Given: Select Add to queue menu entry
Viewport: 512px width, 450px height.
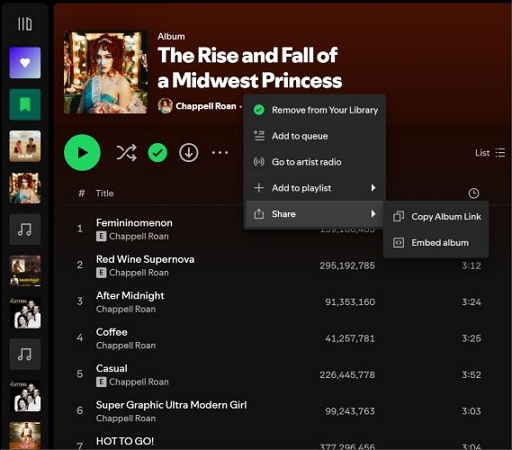Looking at the screenshot, I should click(315, 136).
